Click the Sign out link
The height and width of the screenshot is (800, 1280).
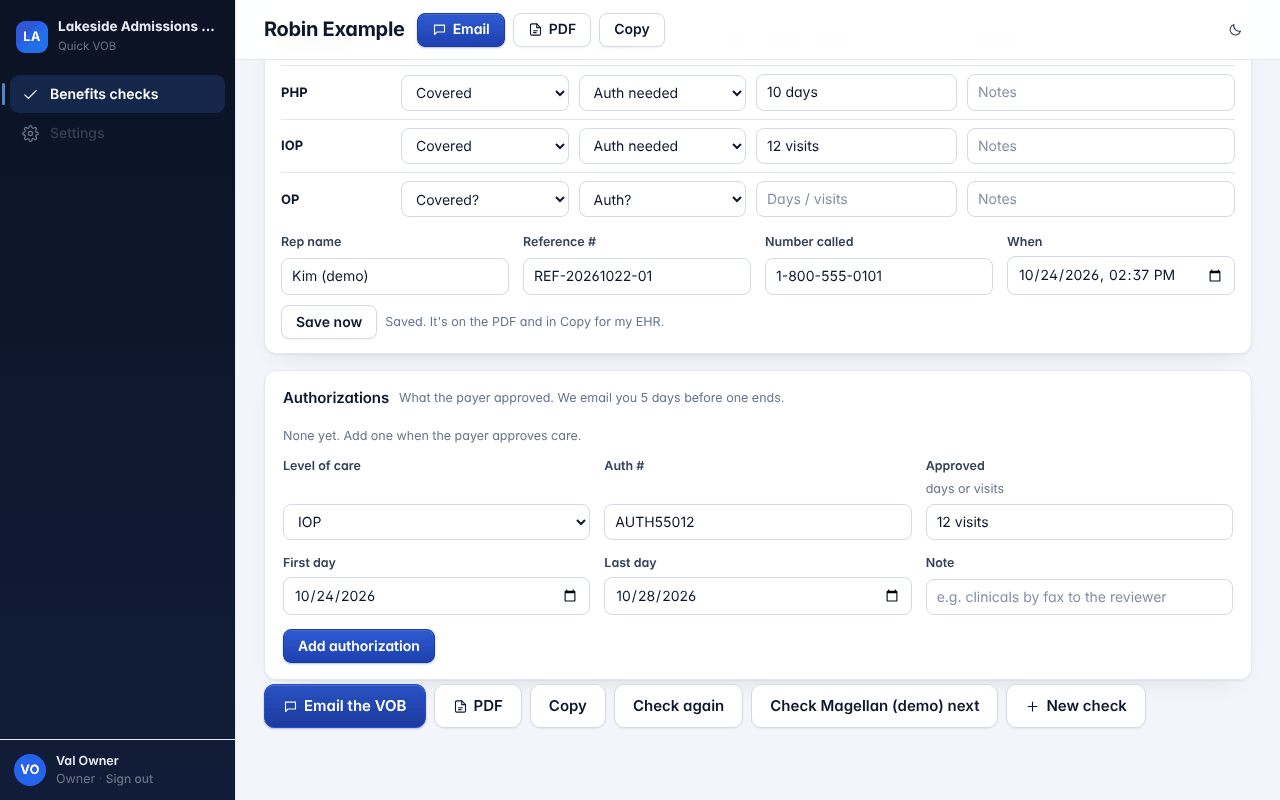(x=130, y=779)
